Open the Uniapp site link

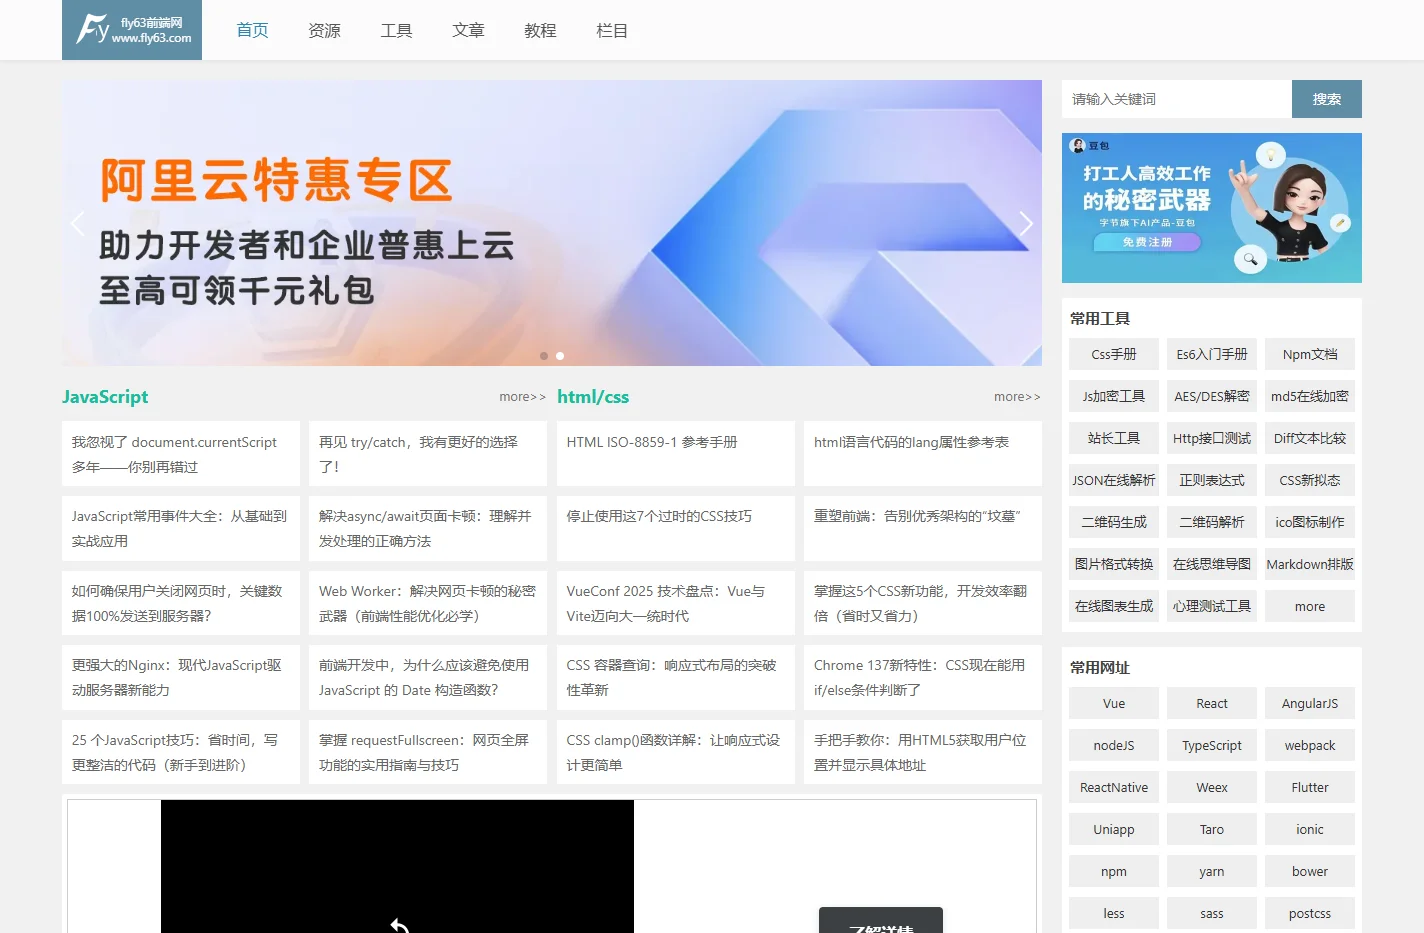(1114, 829)
